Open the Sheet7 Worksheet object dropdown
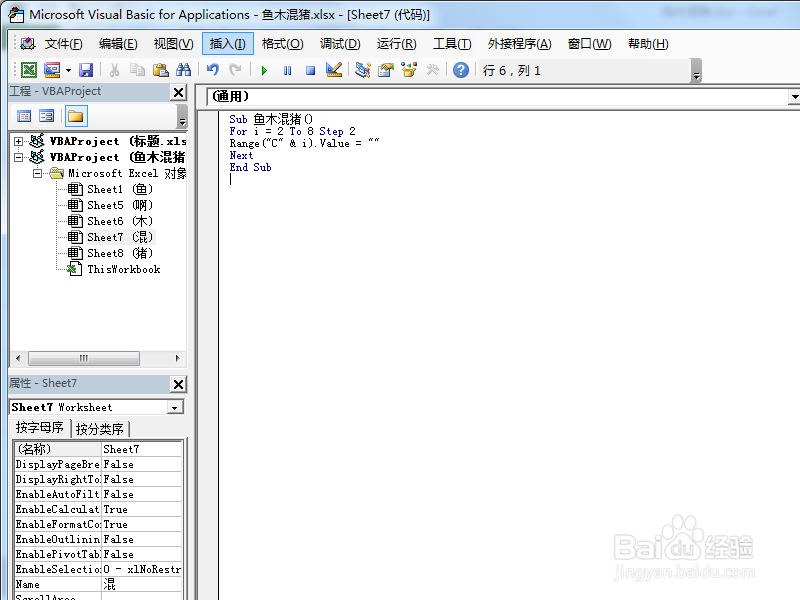The width and height of the screenshot is (800, 600). click(175, 408)
